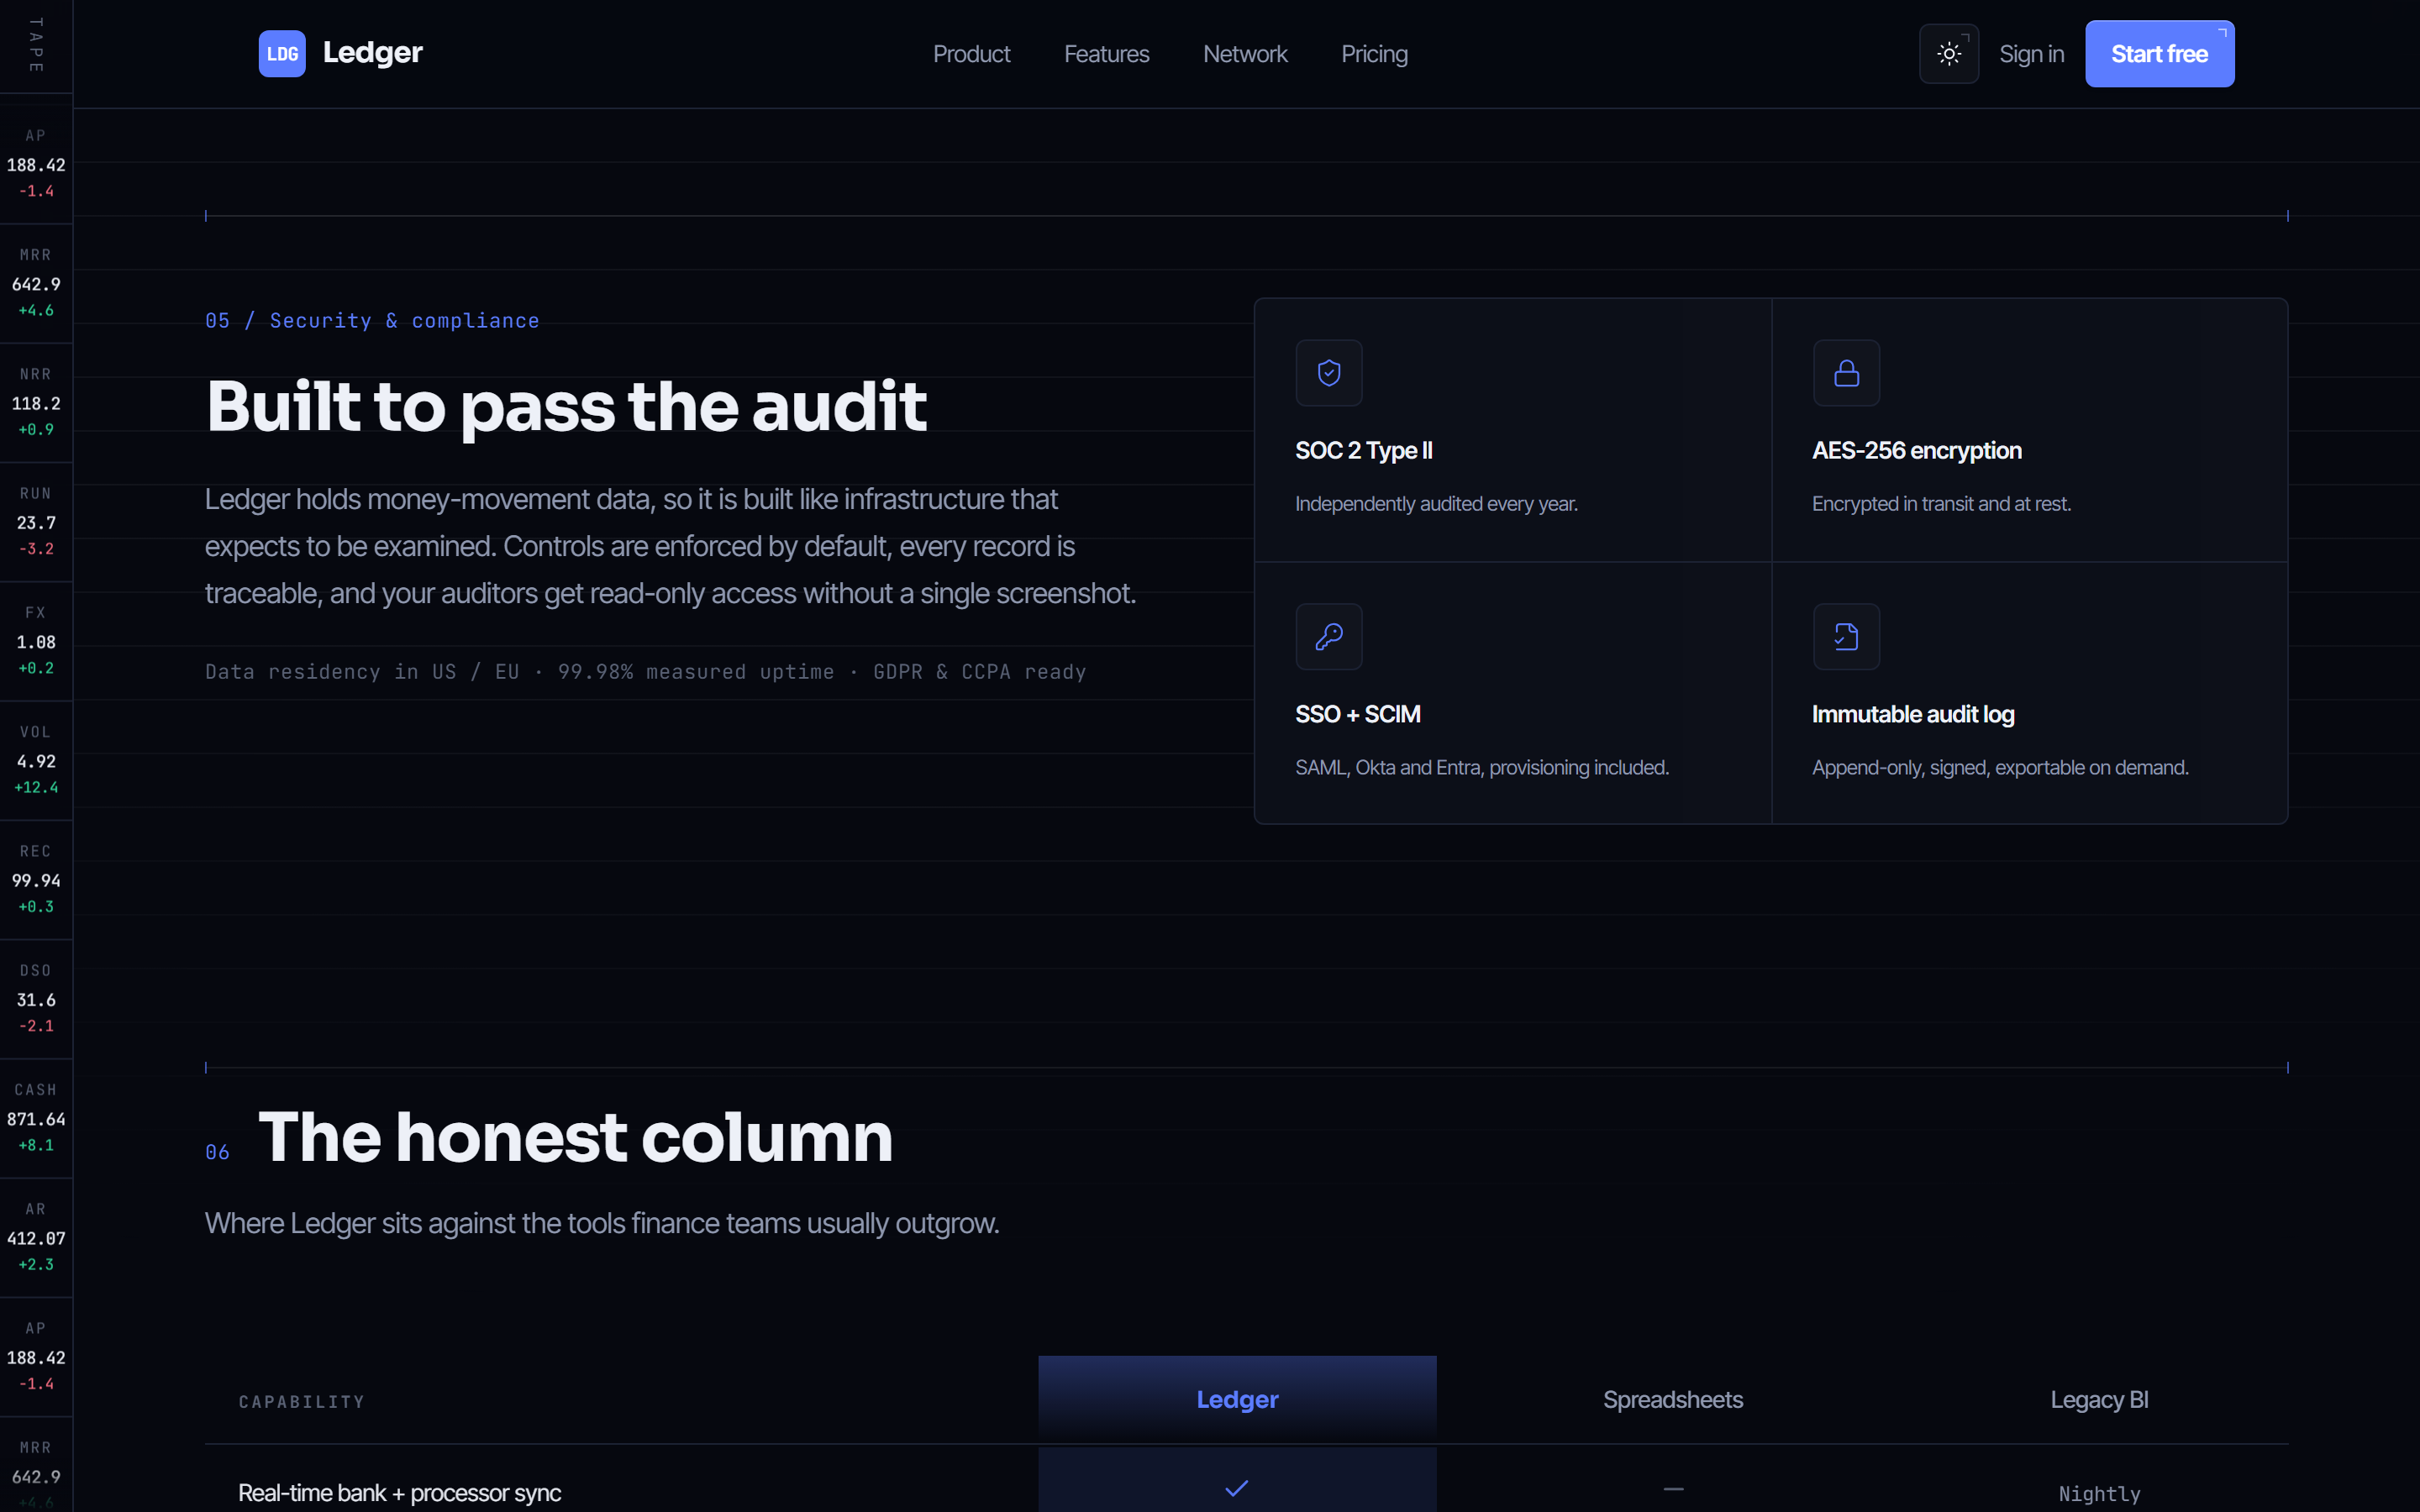Click the '06' section number

(217, 1152)
